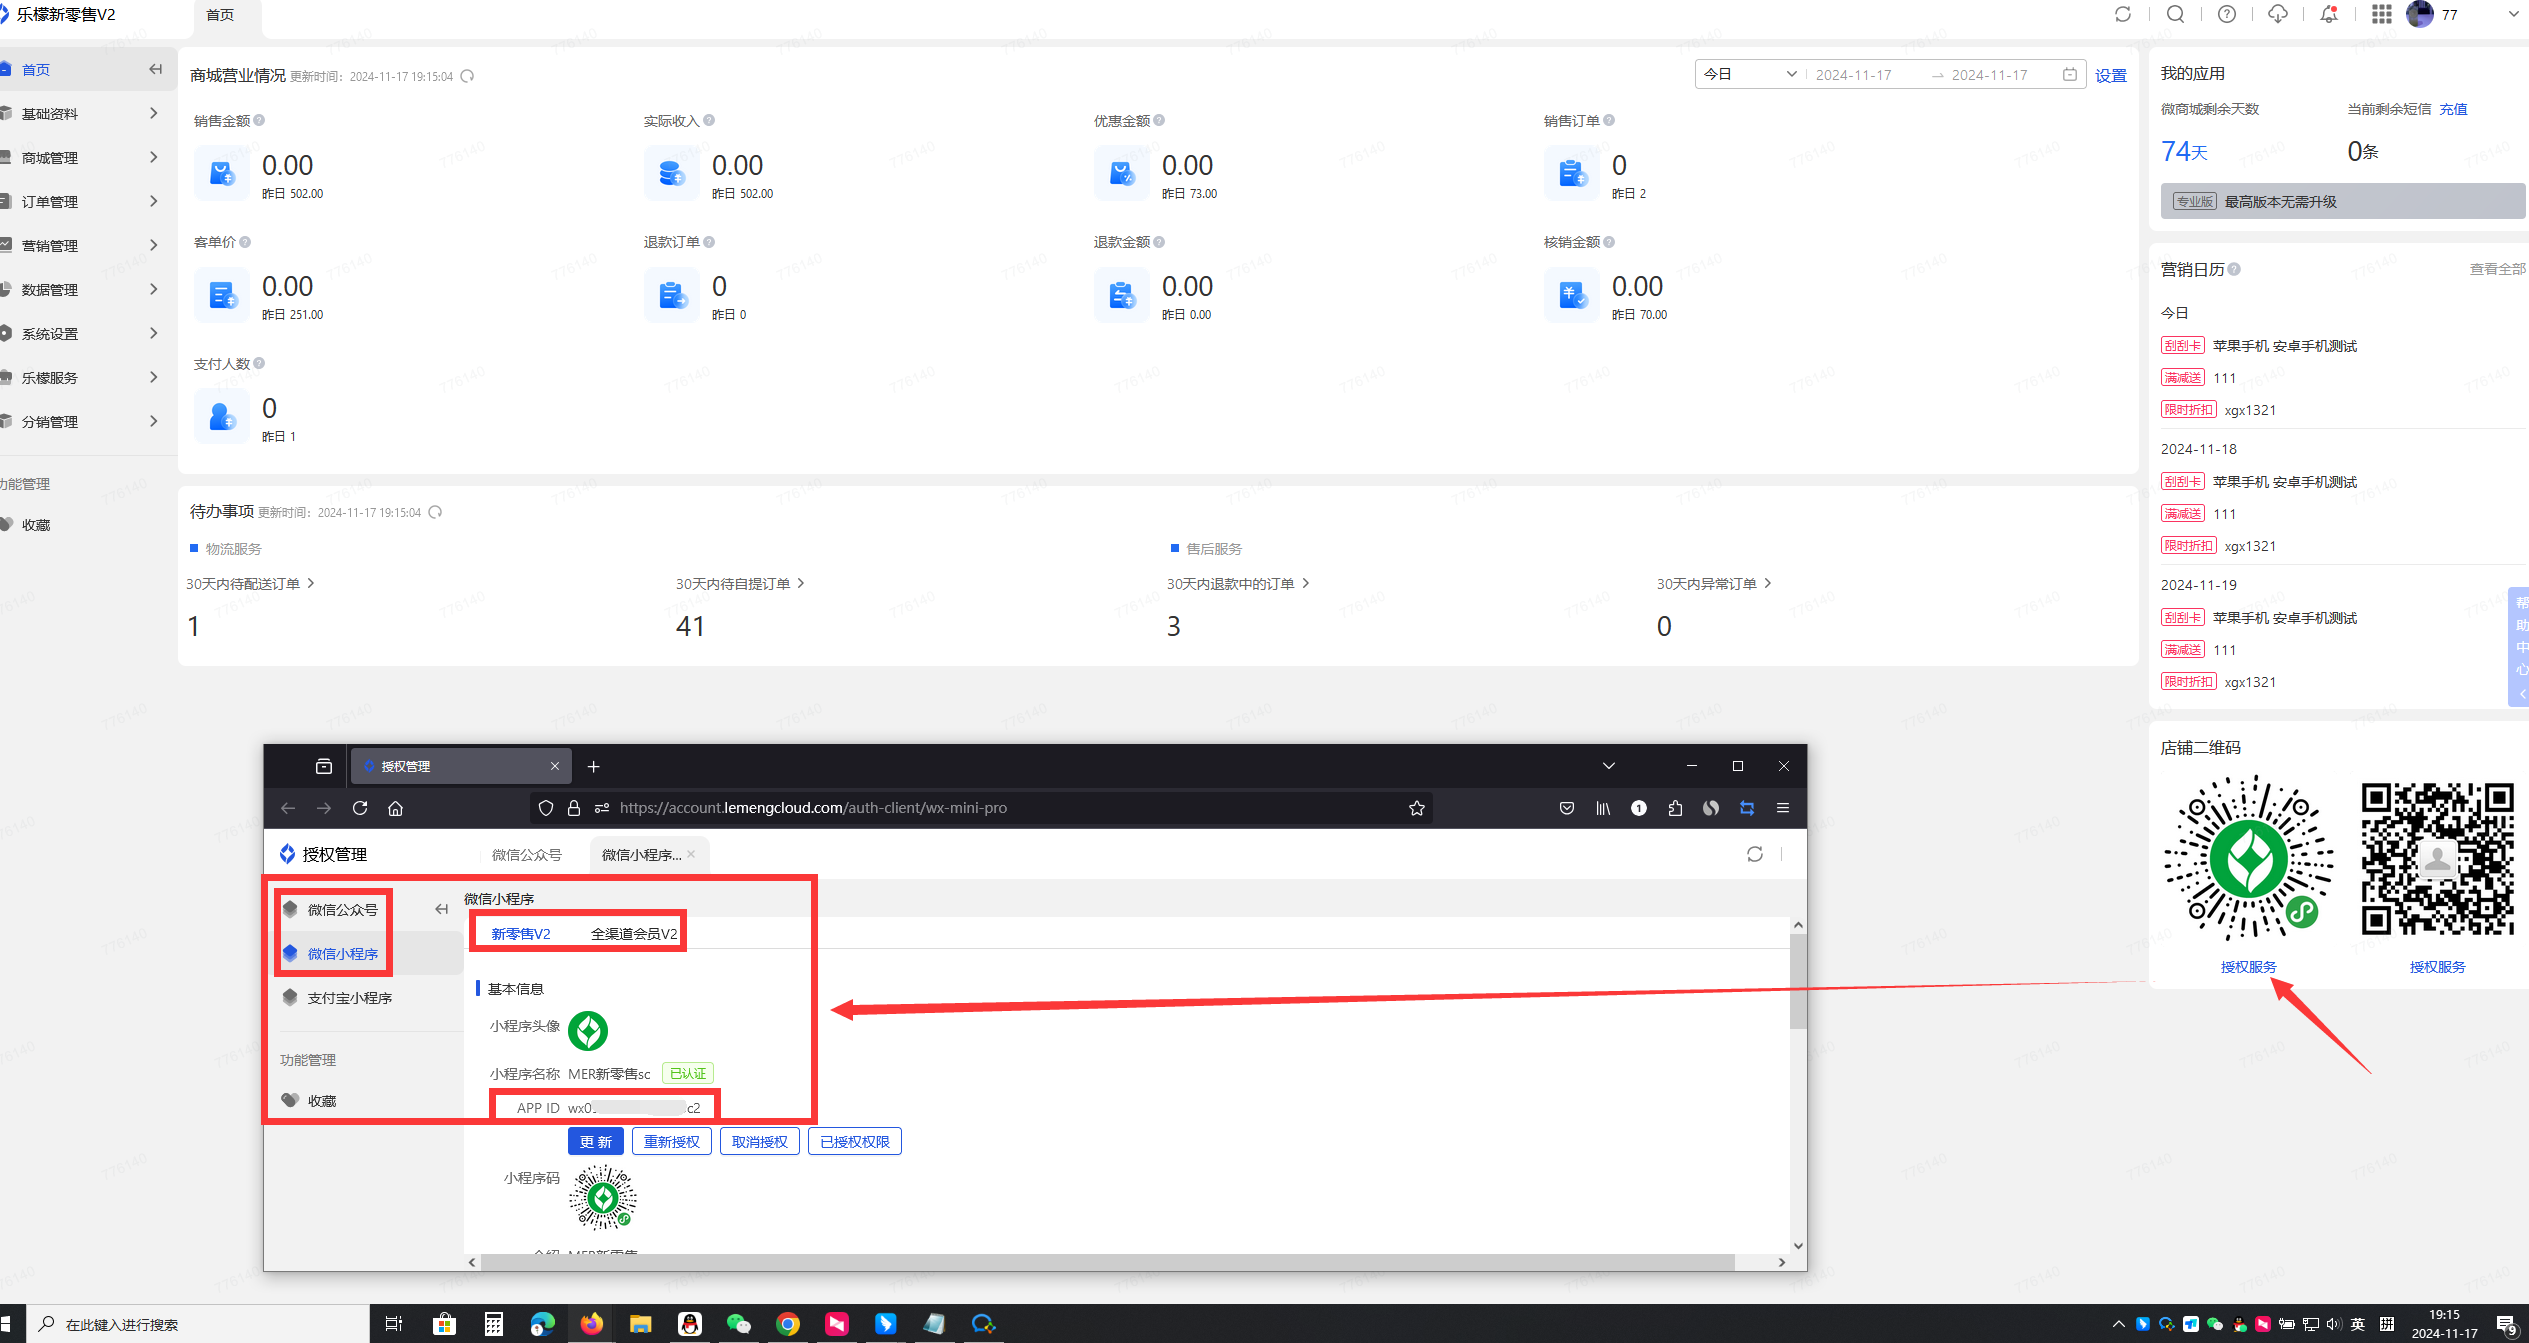Click the top-bar refresh icon
Image resolution: width=2529 pixels, height=1343 pixels.
2123,14
